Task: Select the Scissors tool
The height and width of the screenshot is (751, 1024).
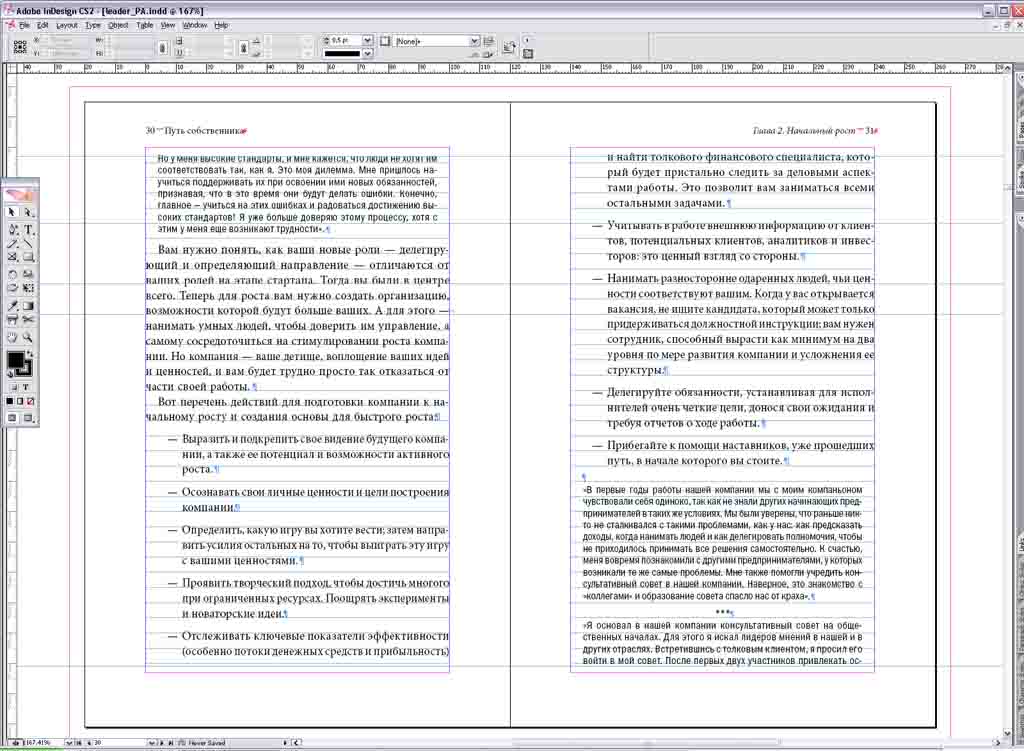Action: point(28,319)
